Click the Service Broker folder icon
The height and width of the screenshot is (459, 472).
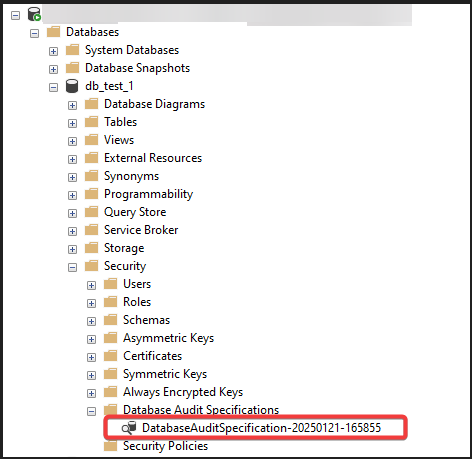[x=91, y=230]
